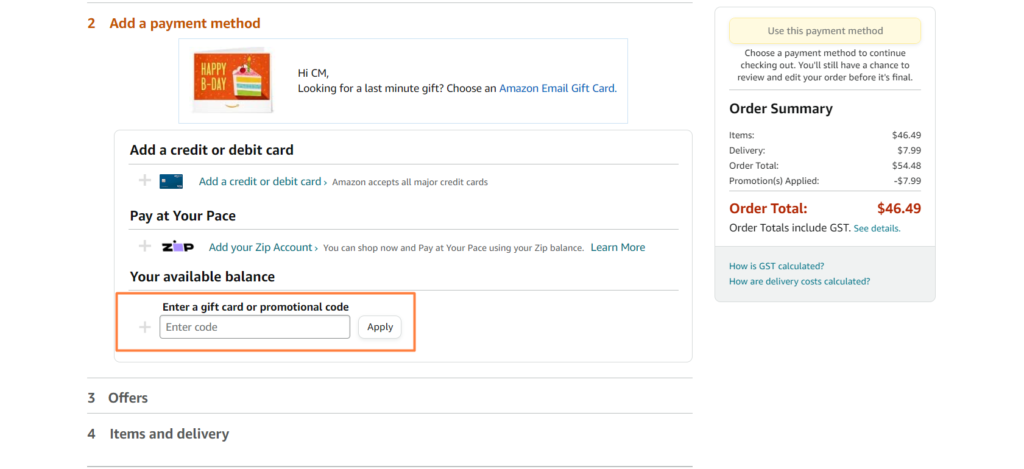Click the Zip logo icon

[x=178, y=247]
